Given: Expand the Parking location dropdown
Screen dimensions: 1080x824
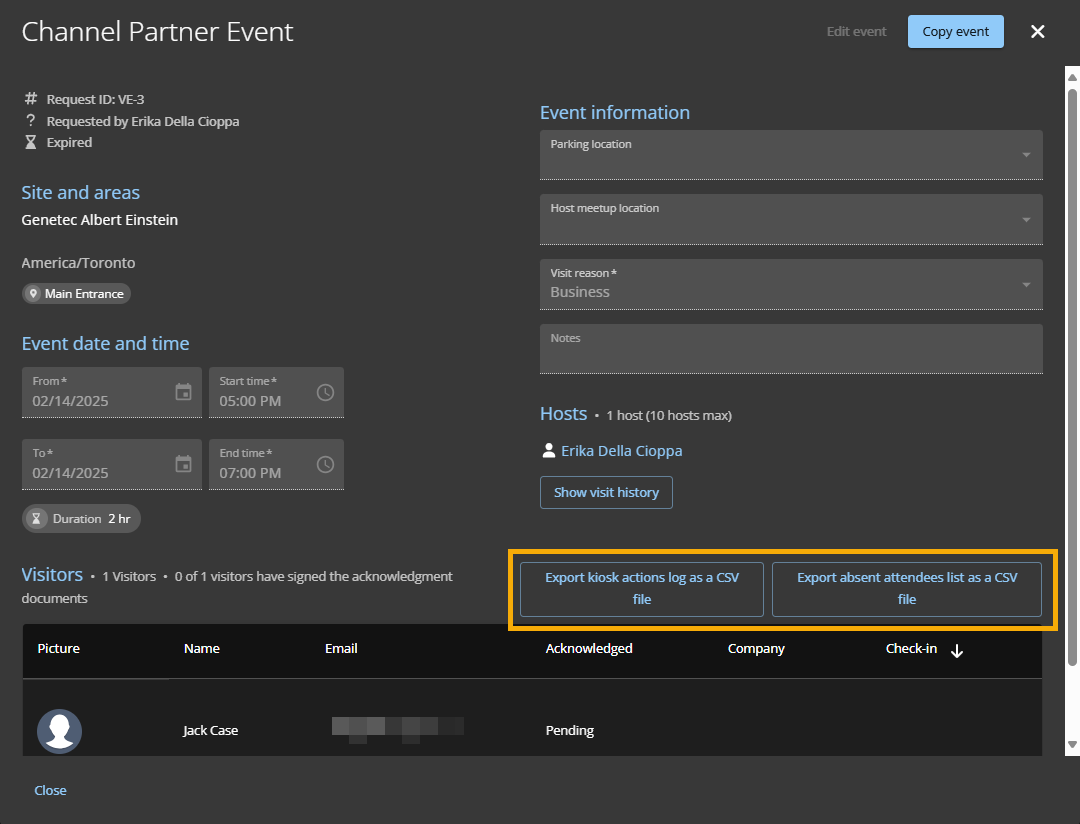Looking at the screenshot, I should pos(1026,155).
